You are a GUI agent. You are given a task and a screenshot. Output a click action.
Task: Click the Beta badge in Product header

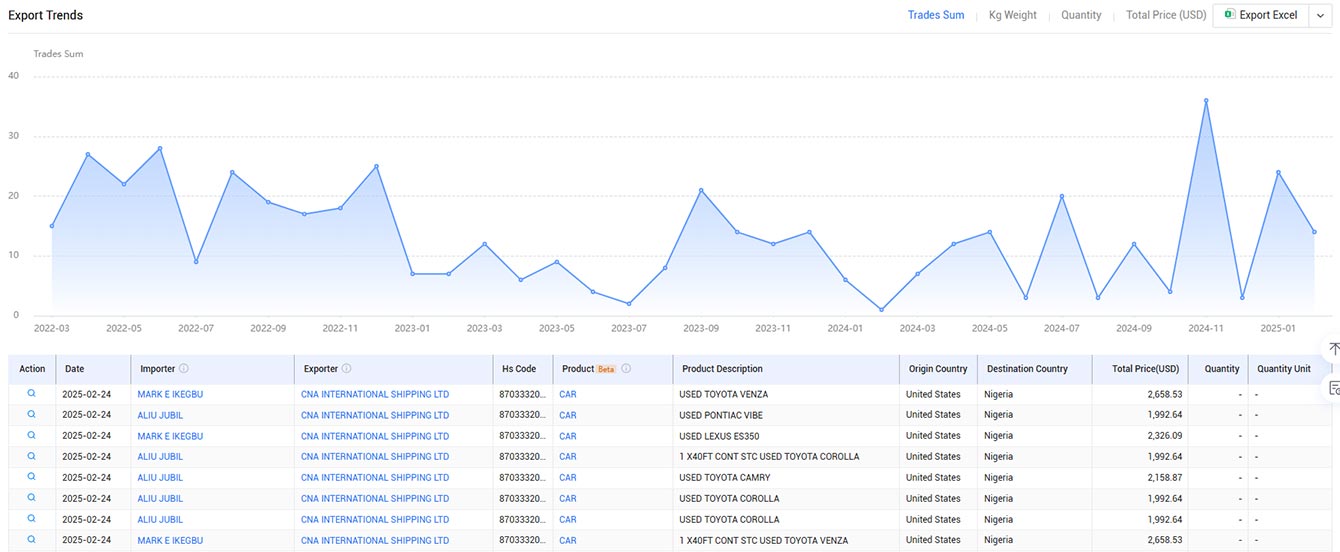click(606, 369)
